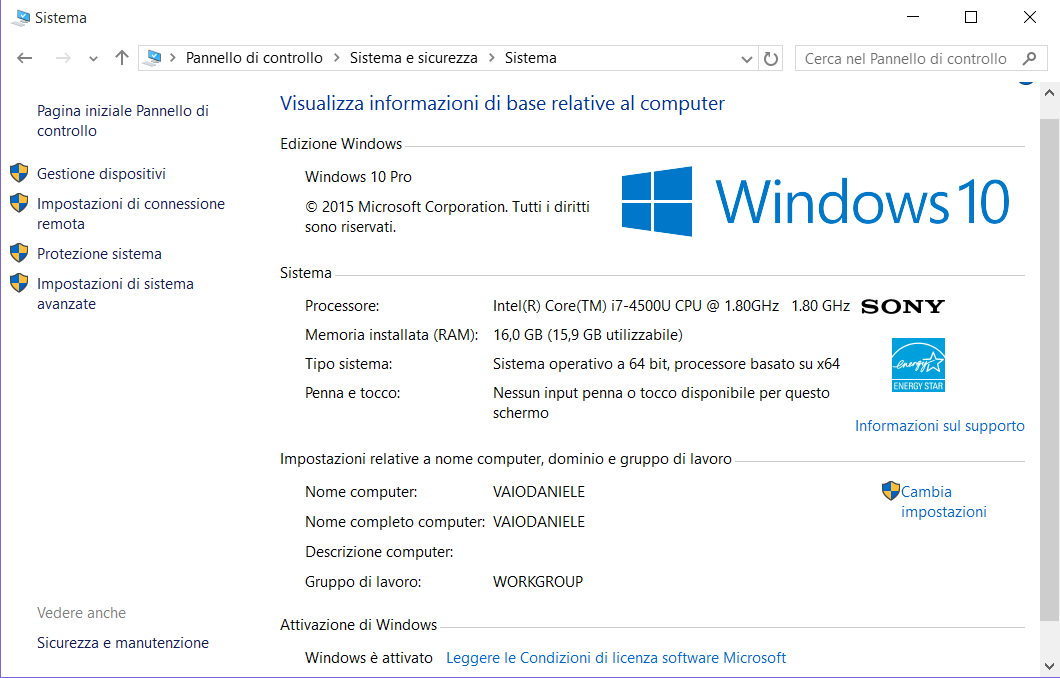Image resolution: width=1060 pixels, height=678 pixels.
Task: Click the Vedere anche label
Action: 81,613
